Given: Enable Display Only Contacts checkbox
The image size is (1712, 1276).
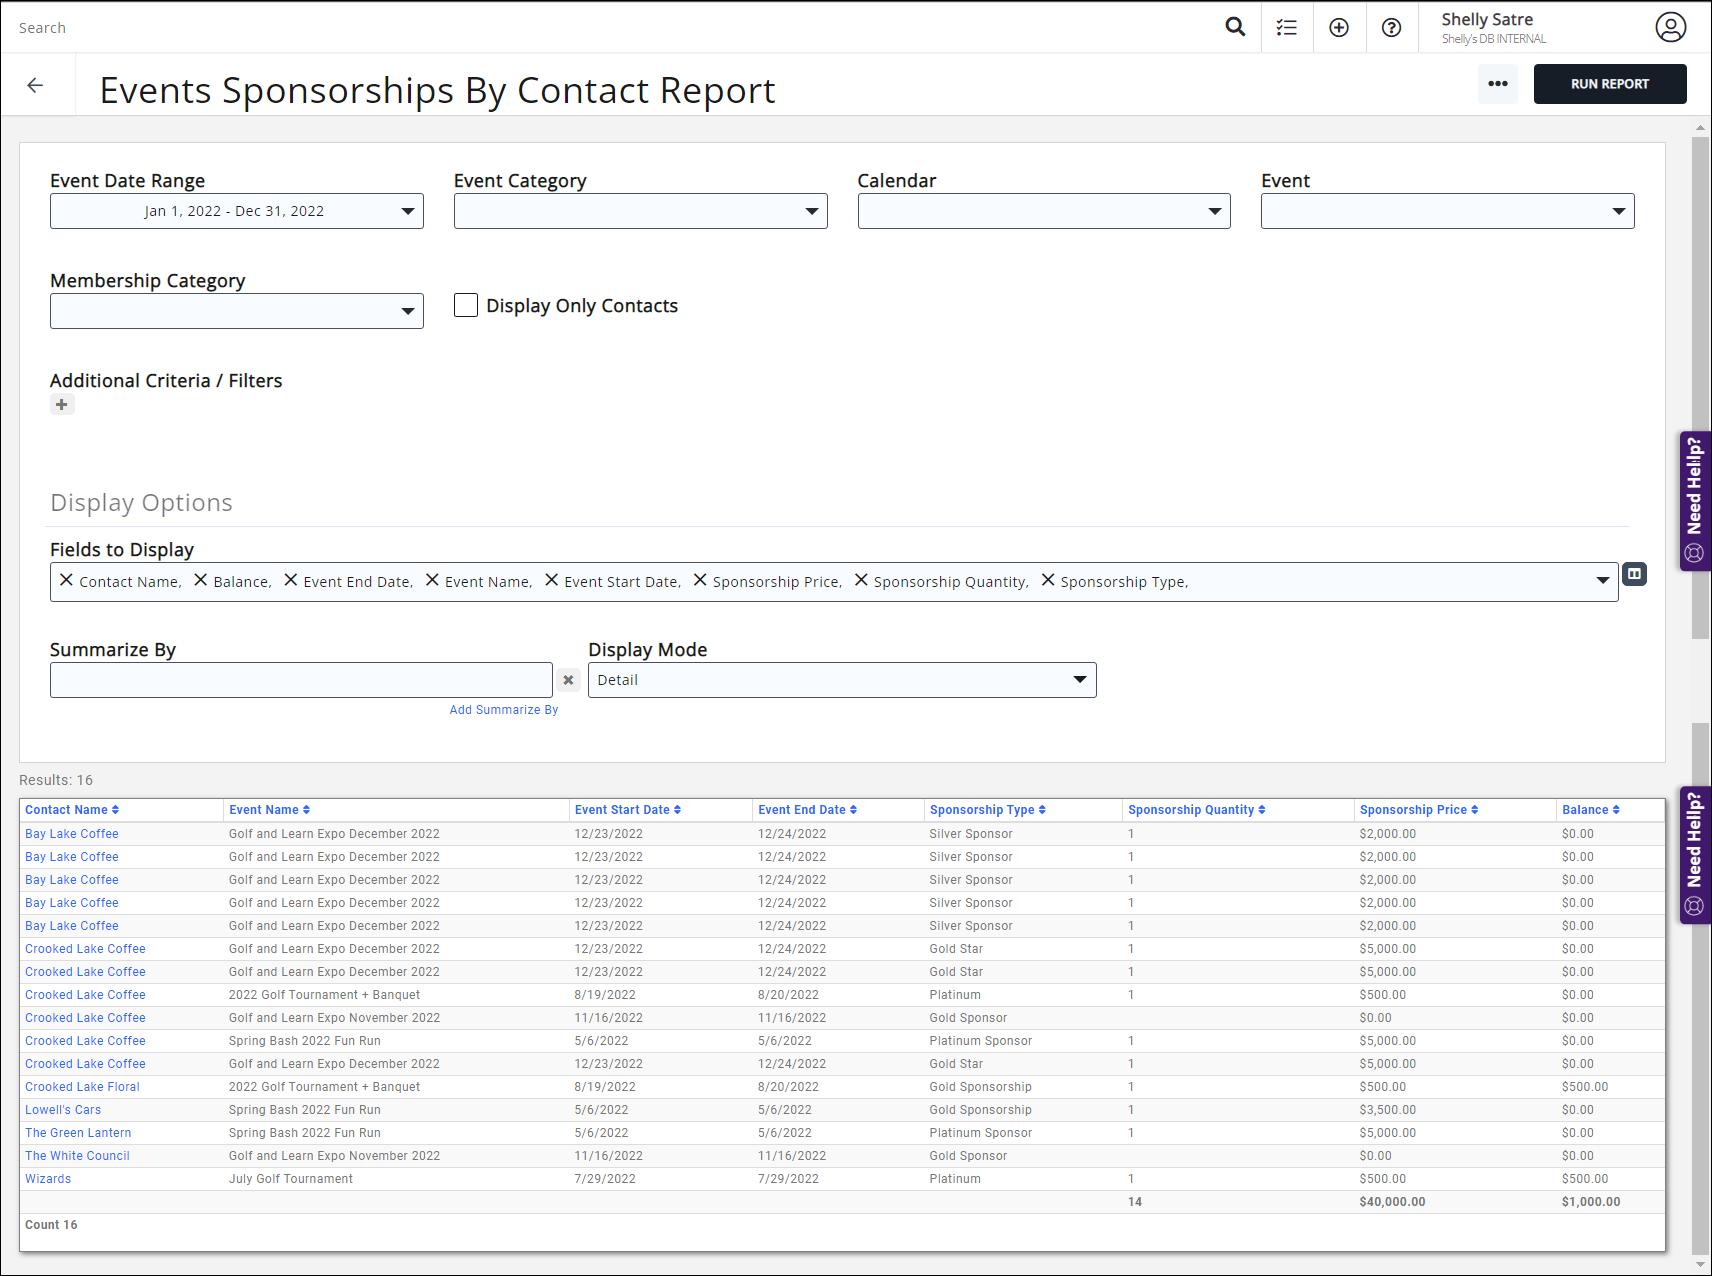Looking at the screenshot, I should [x=466, y=305].
